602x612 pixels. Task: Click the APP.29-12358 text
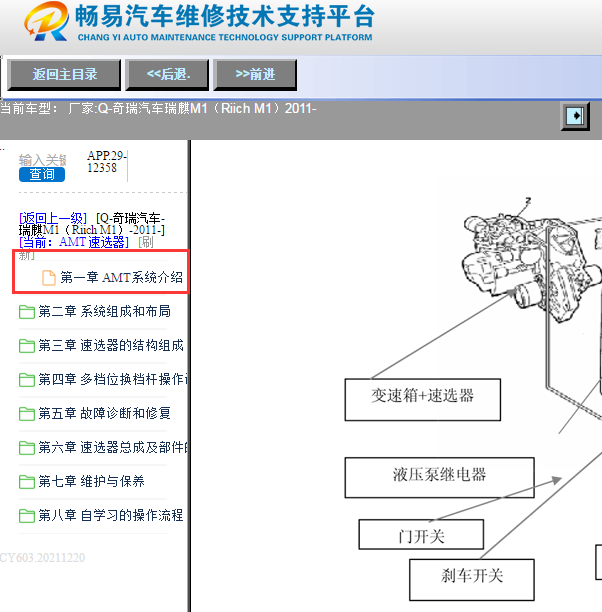coord(106,162)
